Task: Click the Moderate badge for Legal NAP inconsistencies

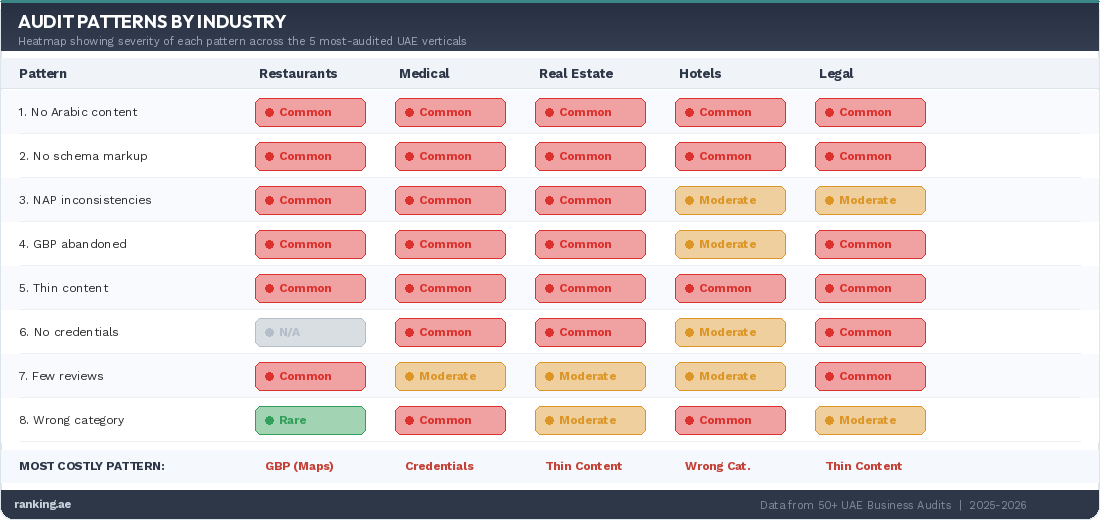Action: 870,200
